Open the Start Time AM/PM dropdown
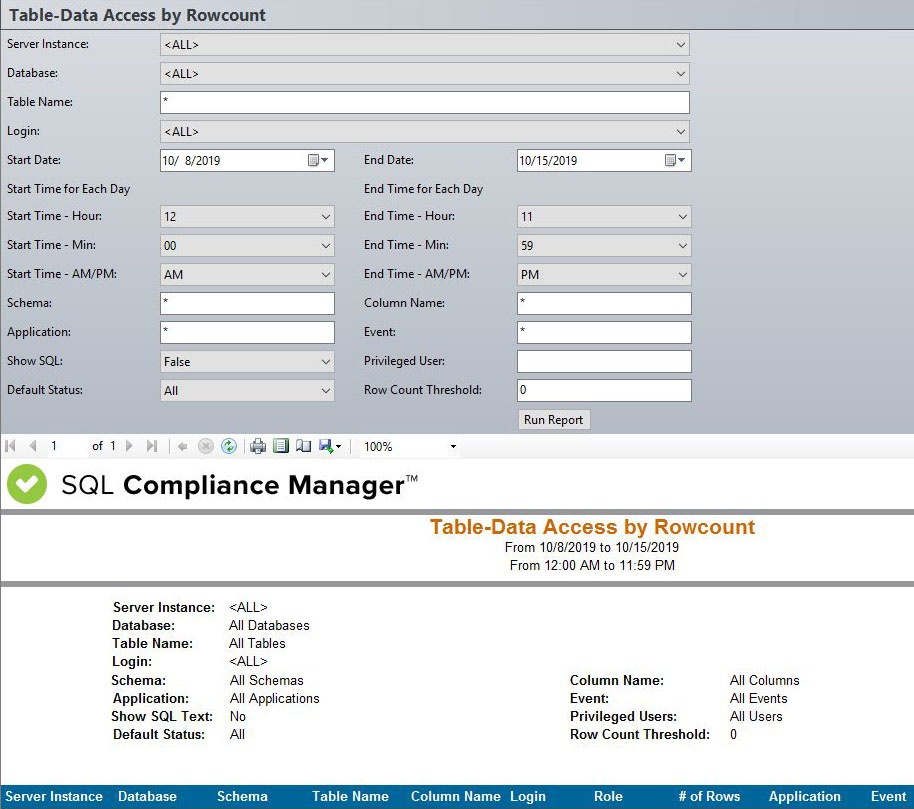Image resolution: width=914 pixels, height=809 pixels. pyautogui.click(x=325, y=275)
